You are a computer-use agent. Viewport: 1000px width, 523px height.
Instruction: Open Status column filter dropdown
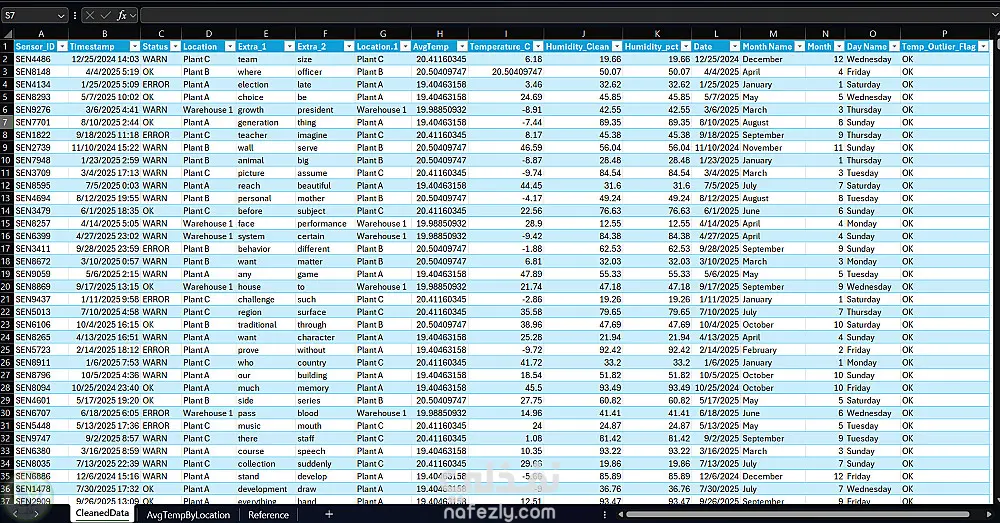click(x=174, y=47)
